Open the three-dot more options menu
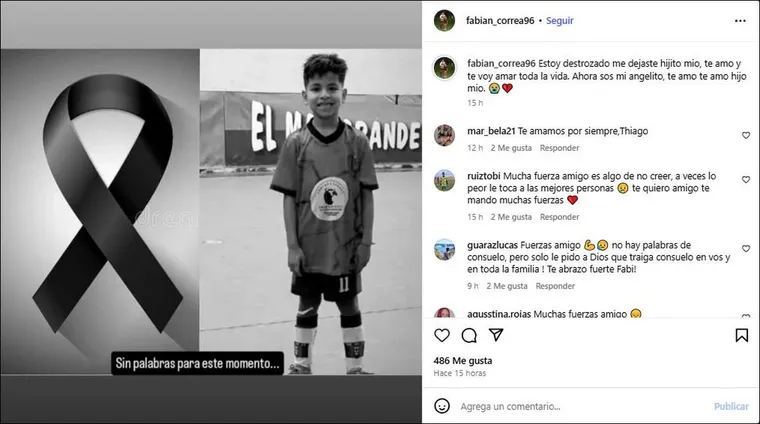760x424 pixels. coord(740,21)
